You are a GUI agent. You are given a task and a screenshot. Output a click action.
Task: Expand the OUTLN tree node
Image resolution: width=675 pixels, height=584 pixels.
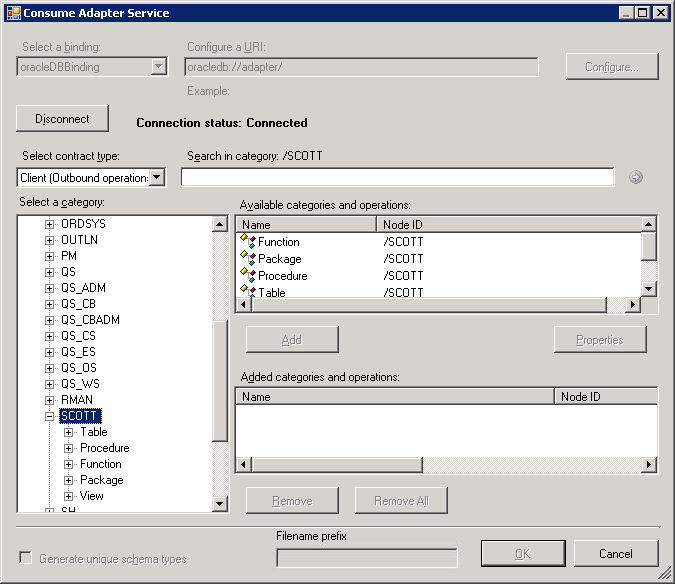pos(50,240)
